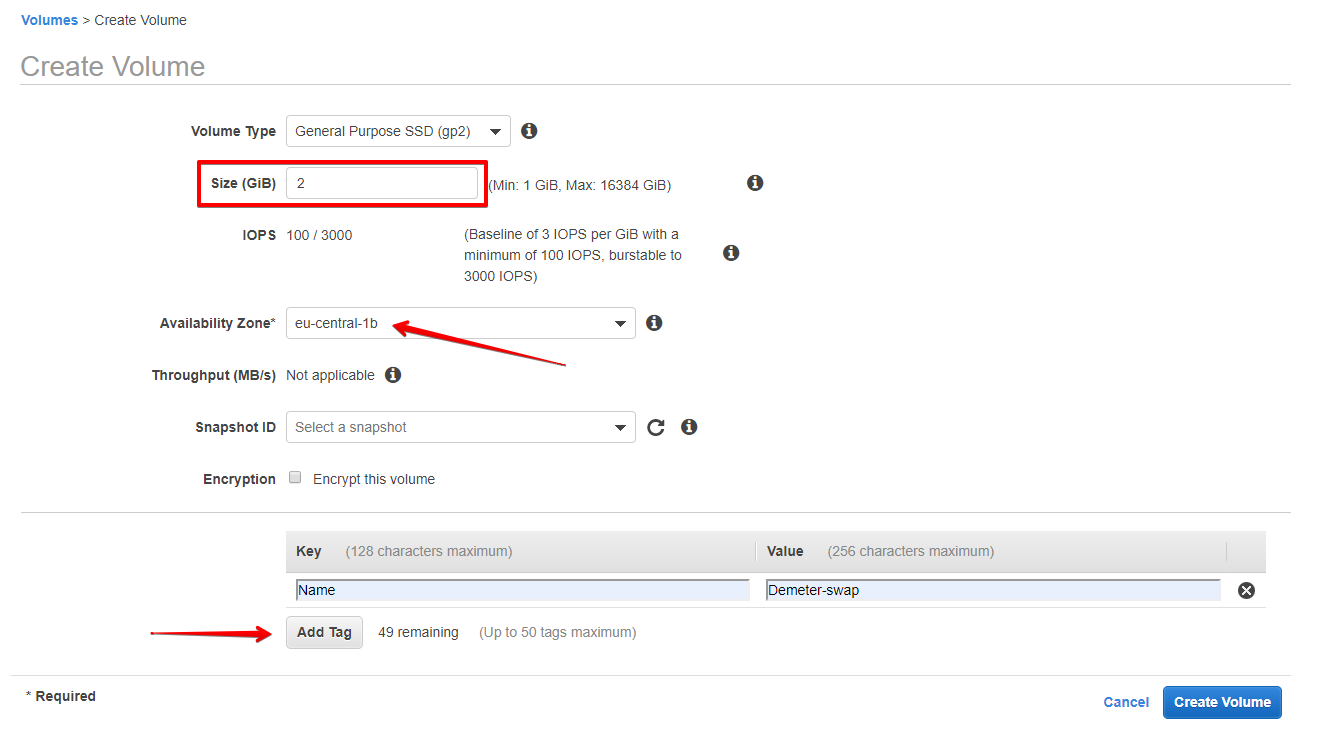Open the Volume Type info icon

coord(529,131)
